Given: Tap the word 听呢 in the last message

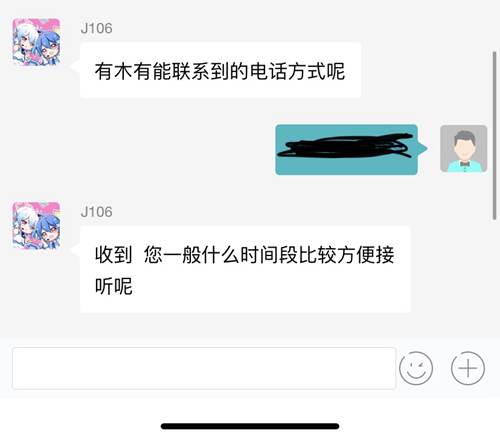Looking at the screenshot, I should coord(114,286).
